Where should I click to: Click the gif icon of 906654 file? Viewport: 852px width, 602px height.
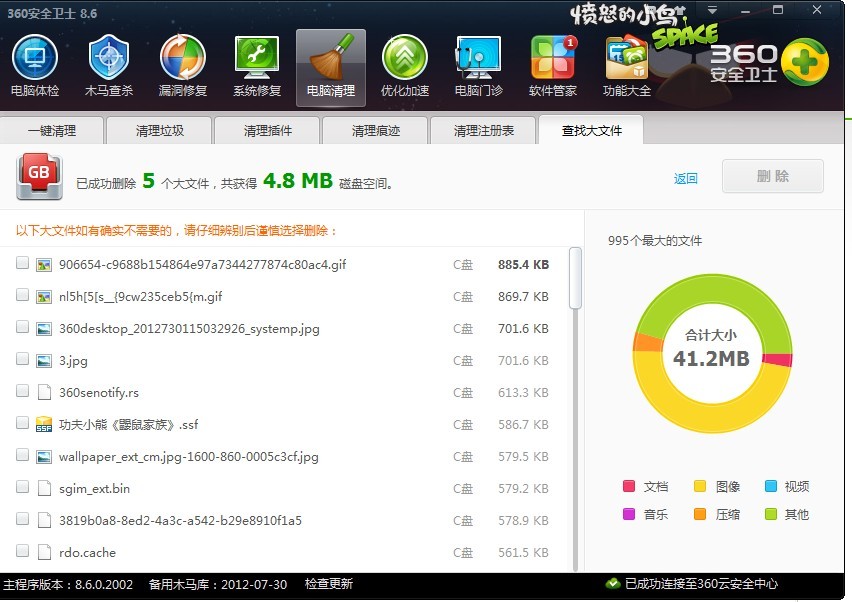point(43,265)
